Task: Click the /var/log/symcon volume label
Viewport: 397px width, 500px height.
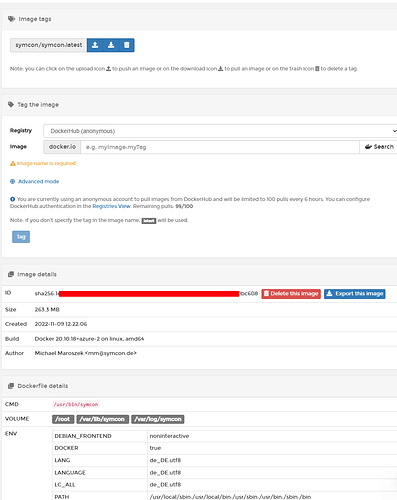Action: pos(158,419)
